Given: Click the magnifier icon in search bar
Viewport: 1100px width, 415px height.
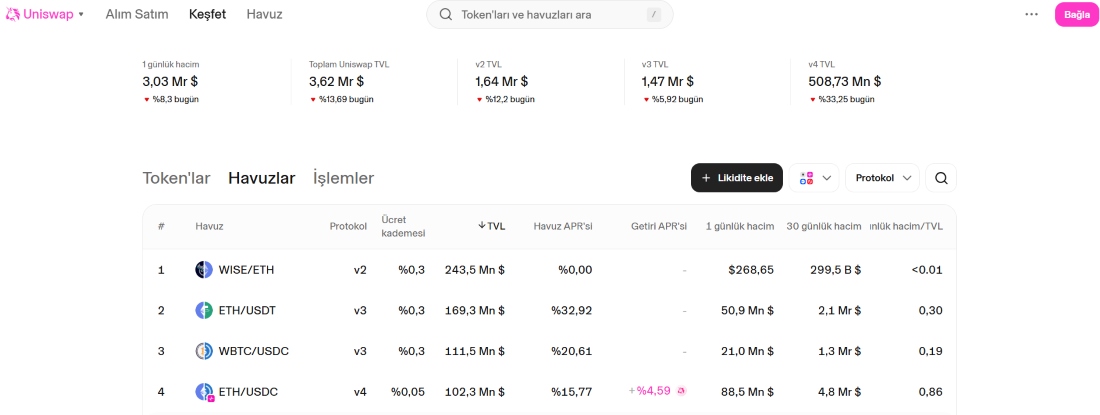Looking at the screenshot, I should pyautogui.click(x=445, y=15).
